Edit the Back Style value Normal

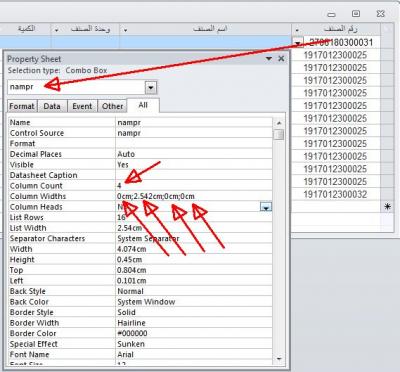point(194,291)
